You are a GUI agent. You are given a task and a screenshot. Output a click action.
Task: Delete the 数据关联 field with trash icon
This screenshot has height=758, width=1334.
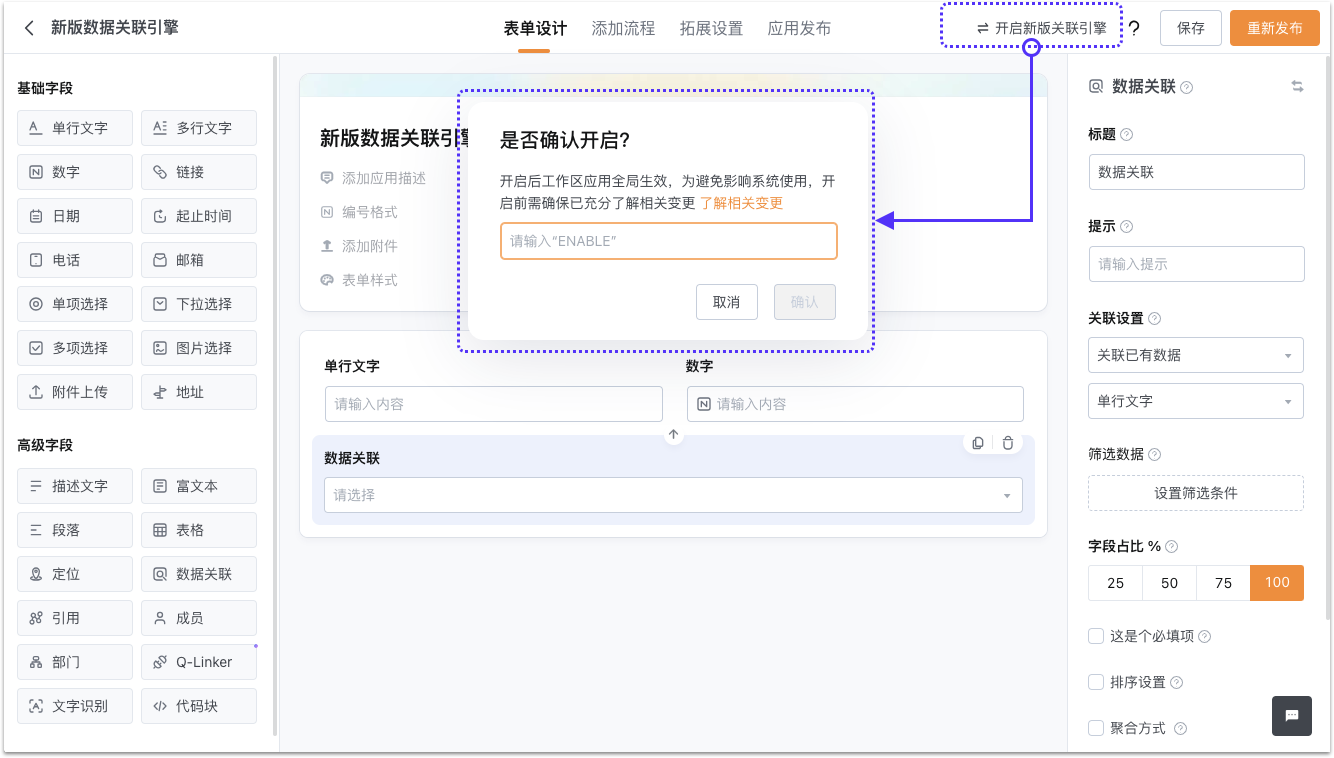(1008, 443)
